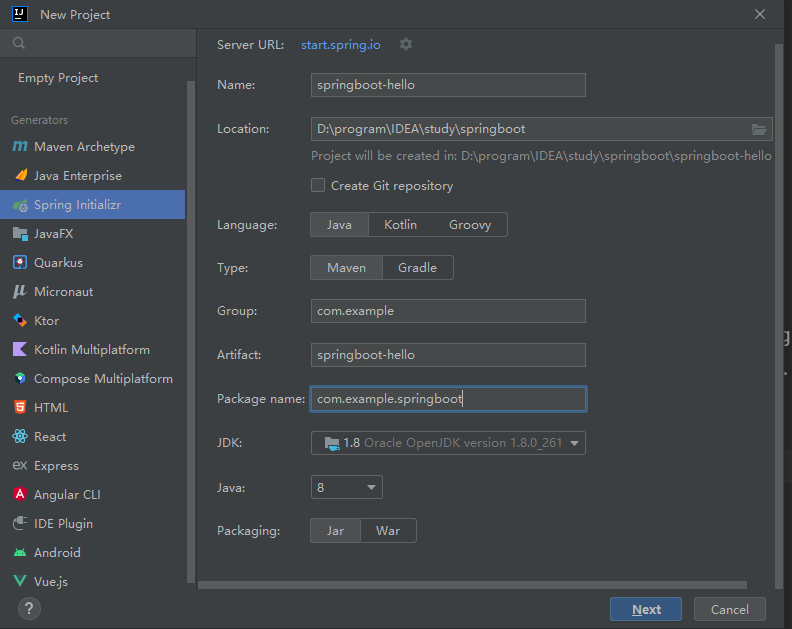Open the Java version dropdown

point(346,488)
